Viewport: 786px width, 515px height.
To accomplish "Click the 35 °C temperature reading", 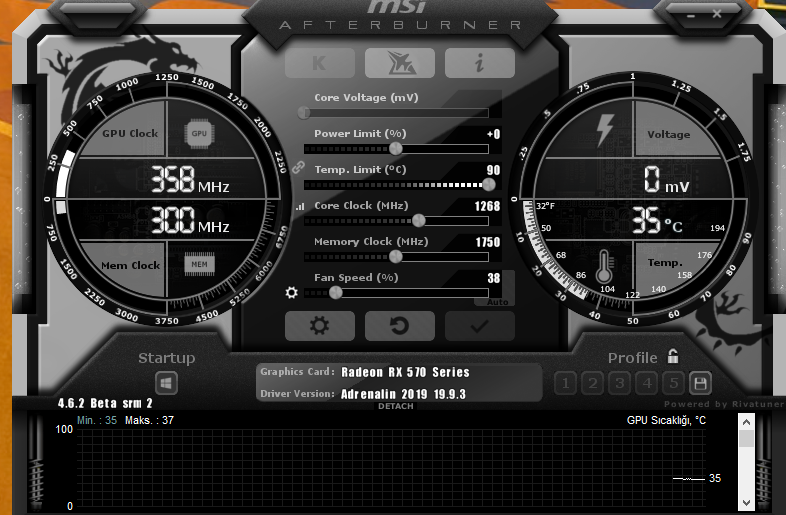I will pyautogui.click(x=657, y=221).
